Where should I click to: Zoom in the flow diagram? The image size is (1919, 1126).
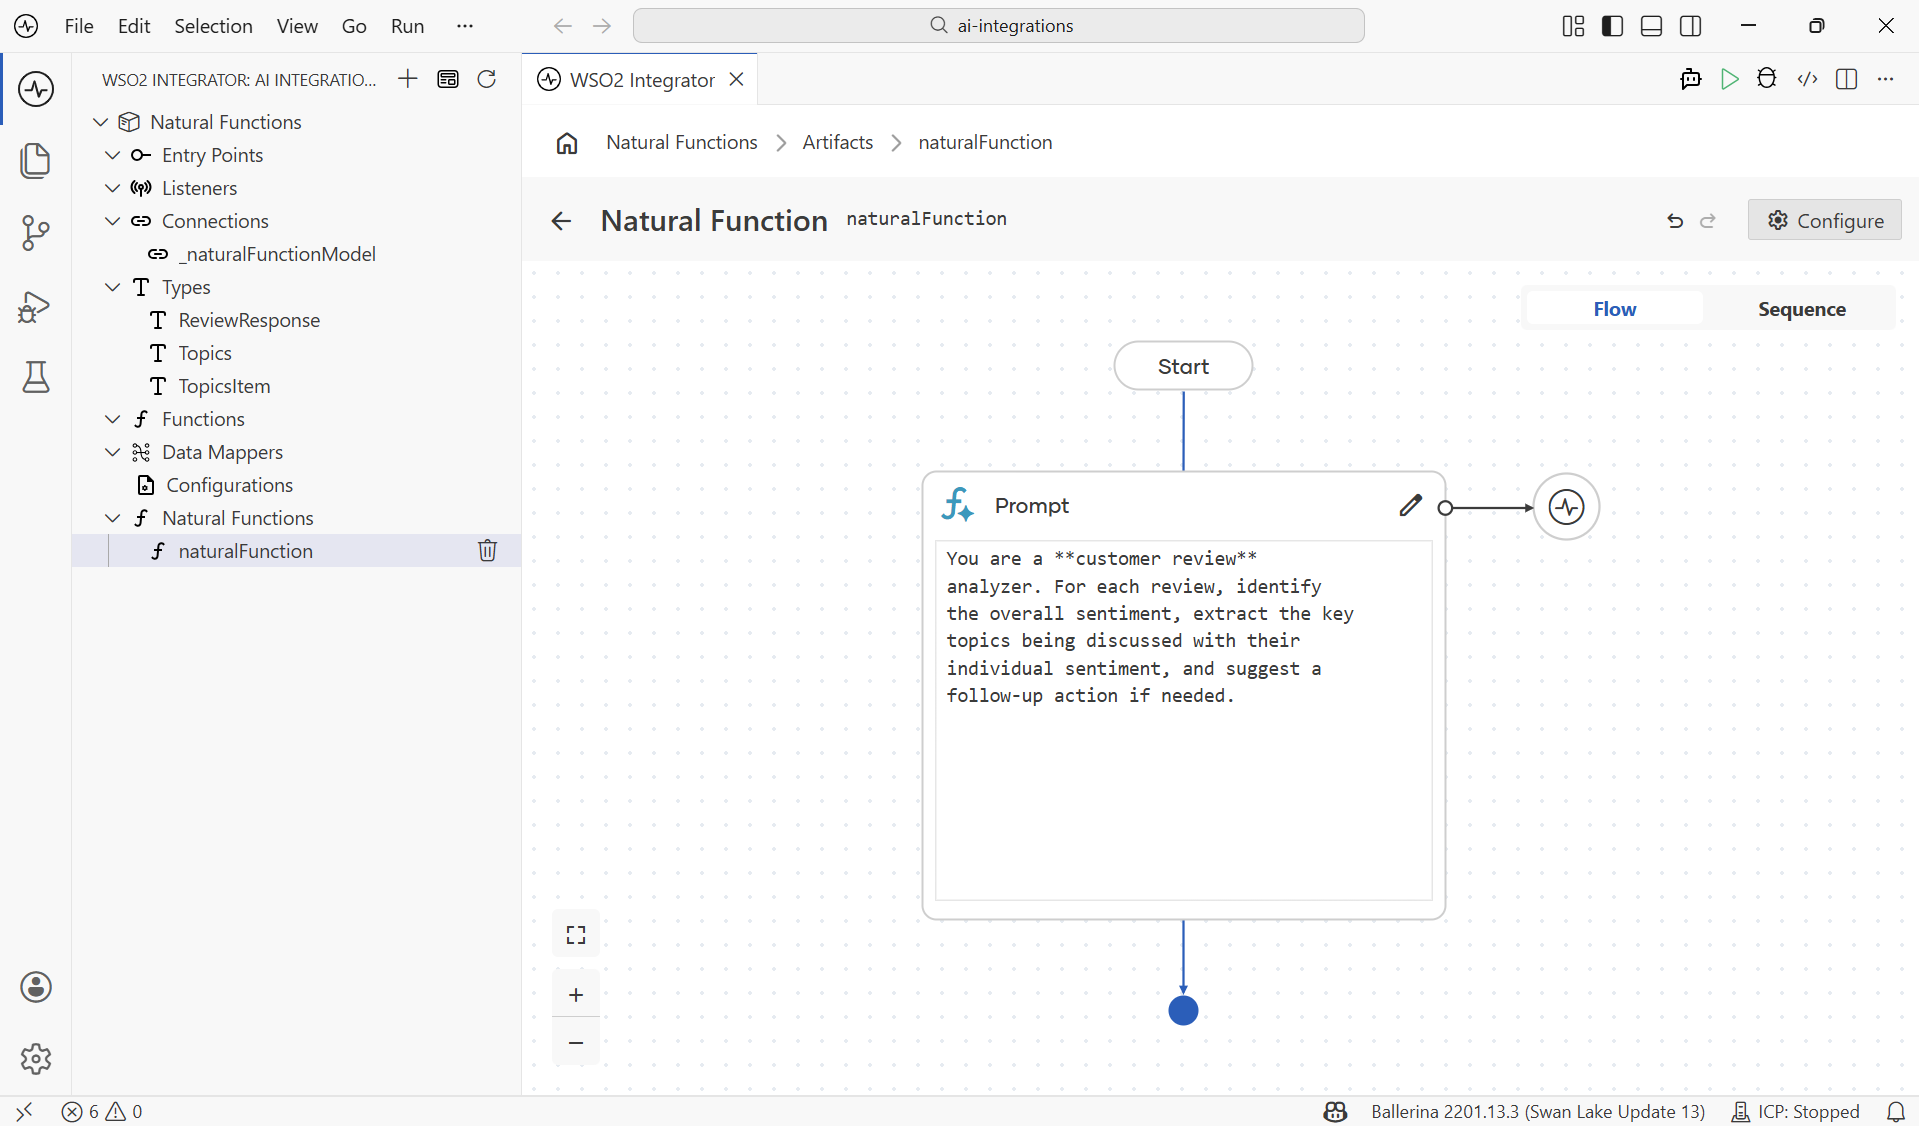[576, 995]
